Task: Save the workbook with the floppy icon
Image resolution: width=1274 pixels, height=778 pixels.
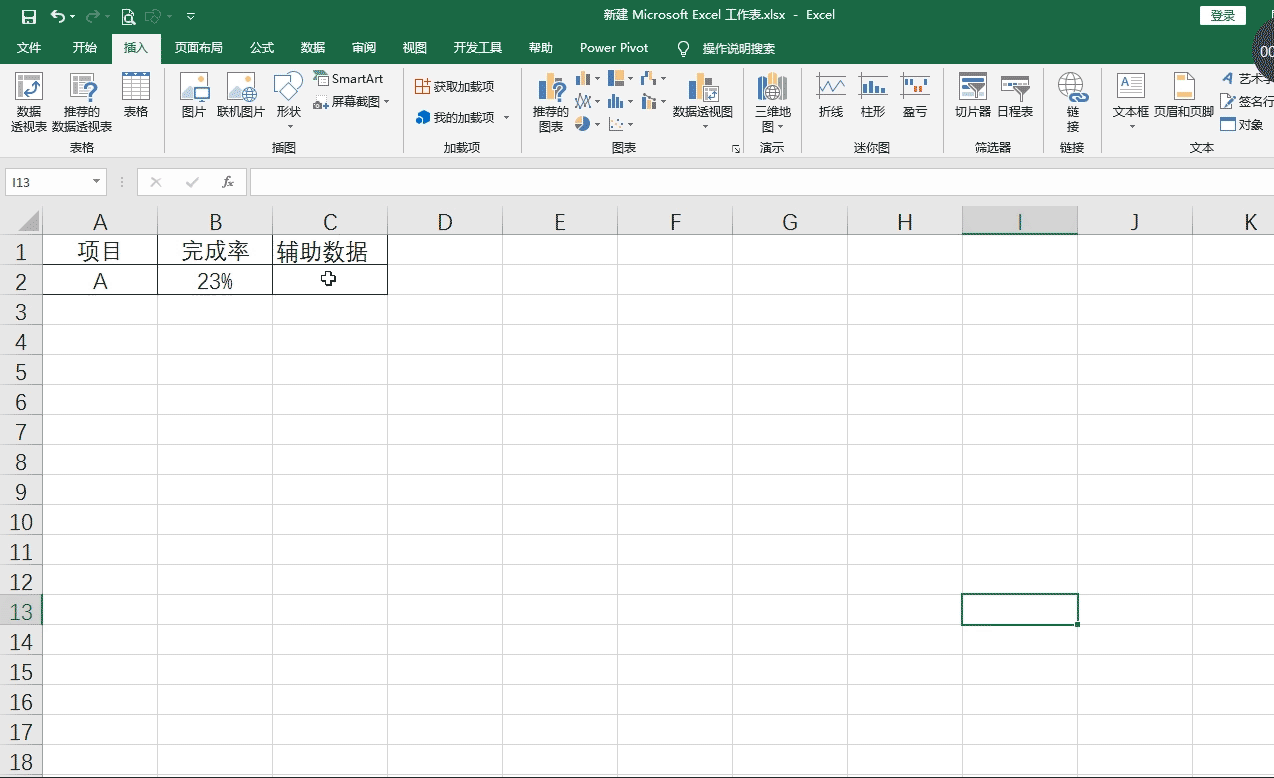Action: coord(28,16)
